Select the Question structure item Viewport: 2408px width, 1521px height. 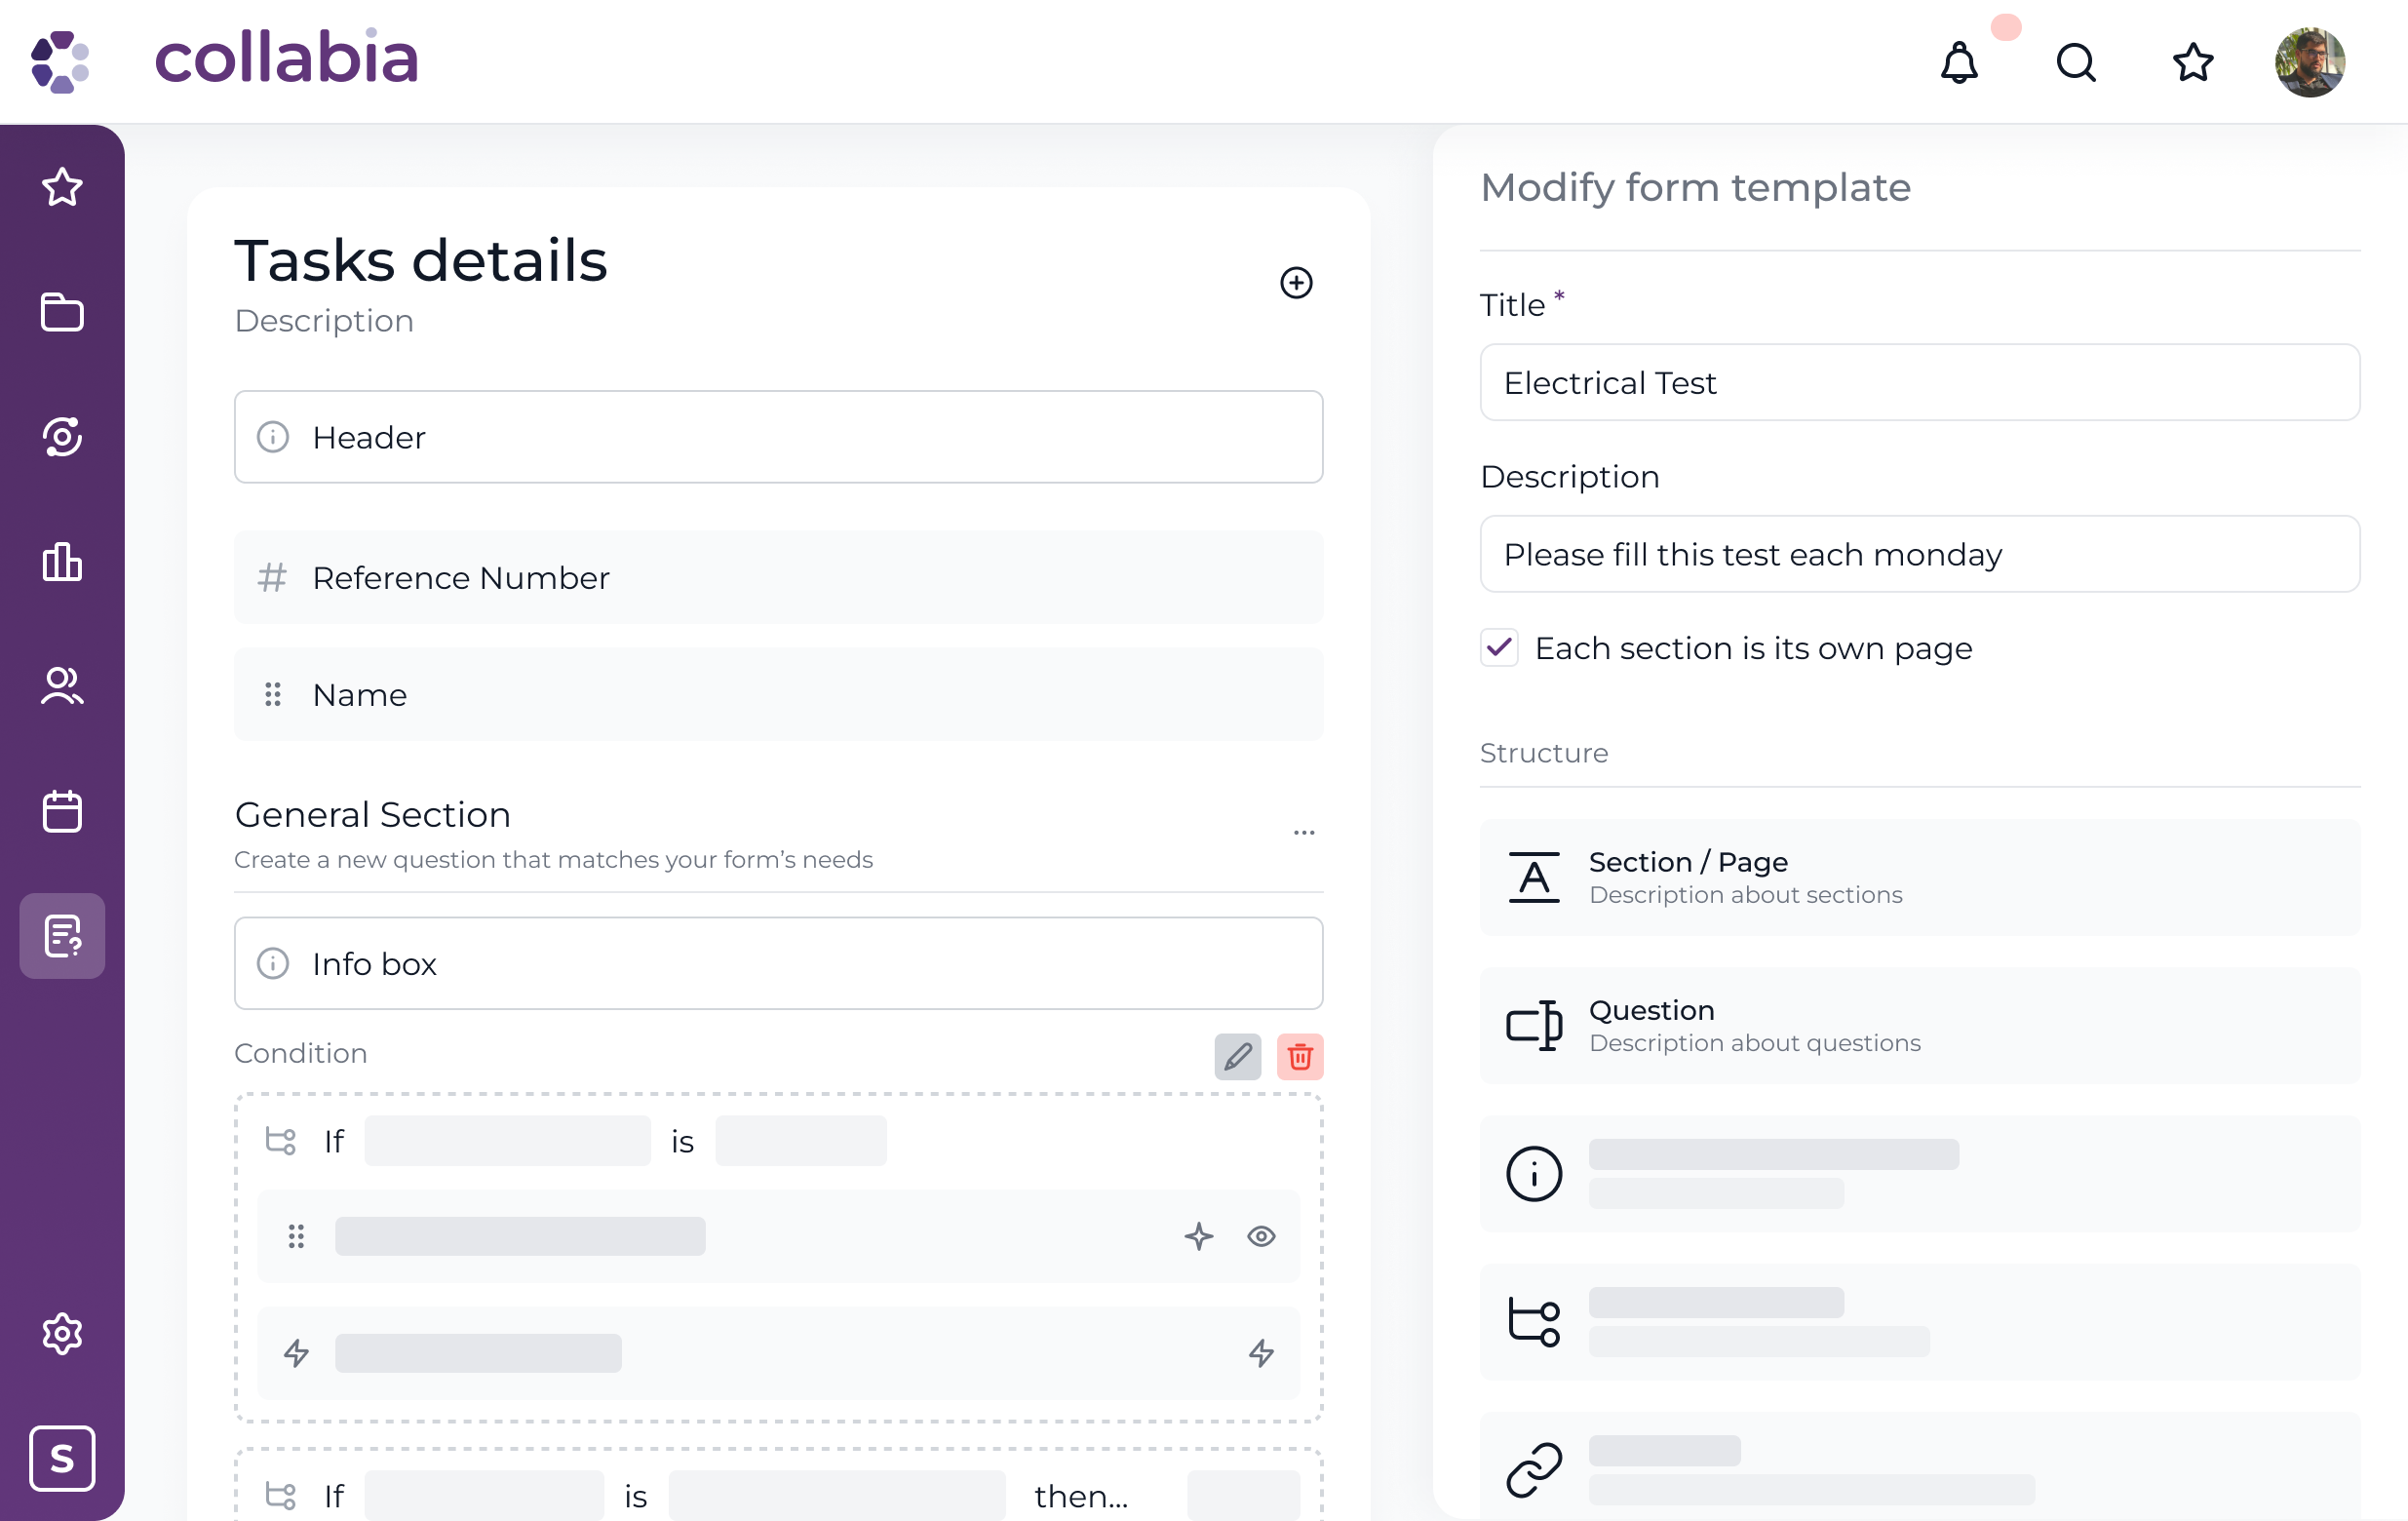point(1919,1025)
